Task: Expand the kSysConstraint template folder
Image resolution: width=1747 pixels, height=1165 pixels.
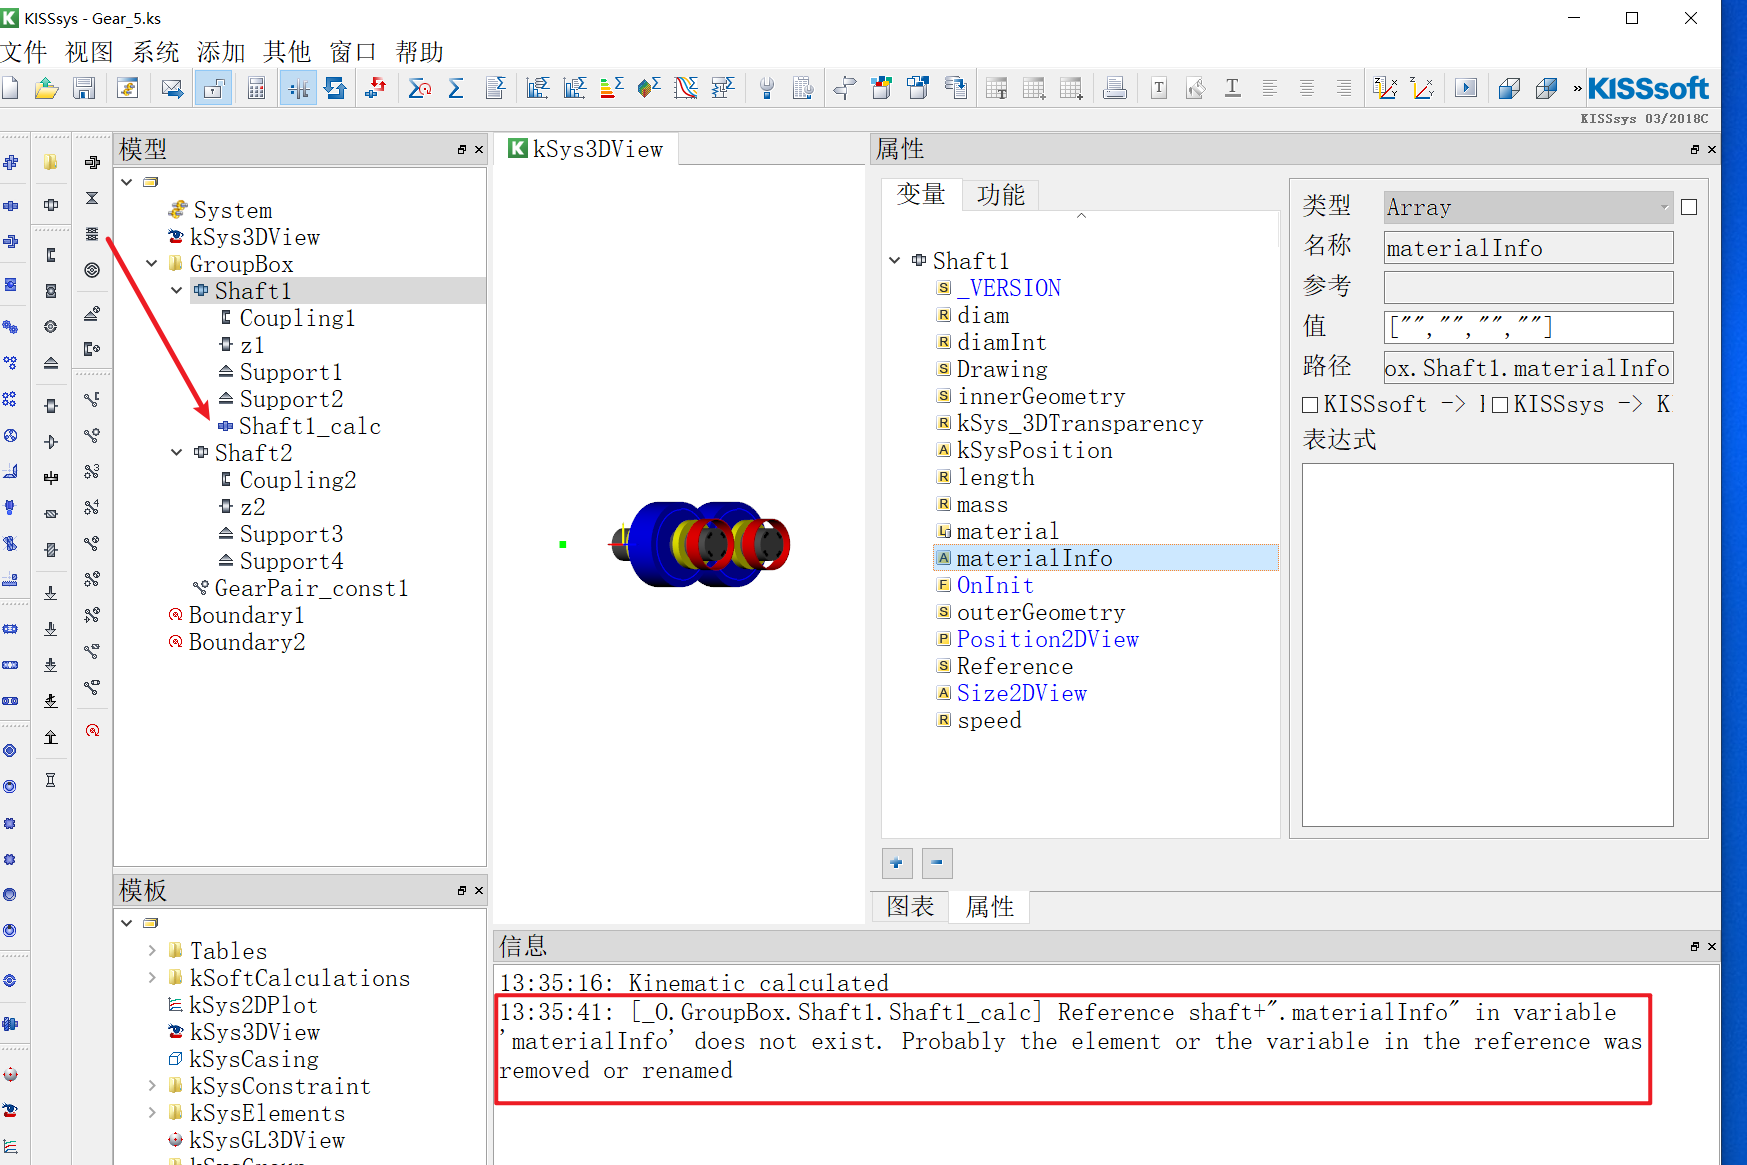Action: tap(152, 1085)
